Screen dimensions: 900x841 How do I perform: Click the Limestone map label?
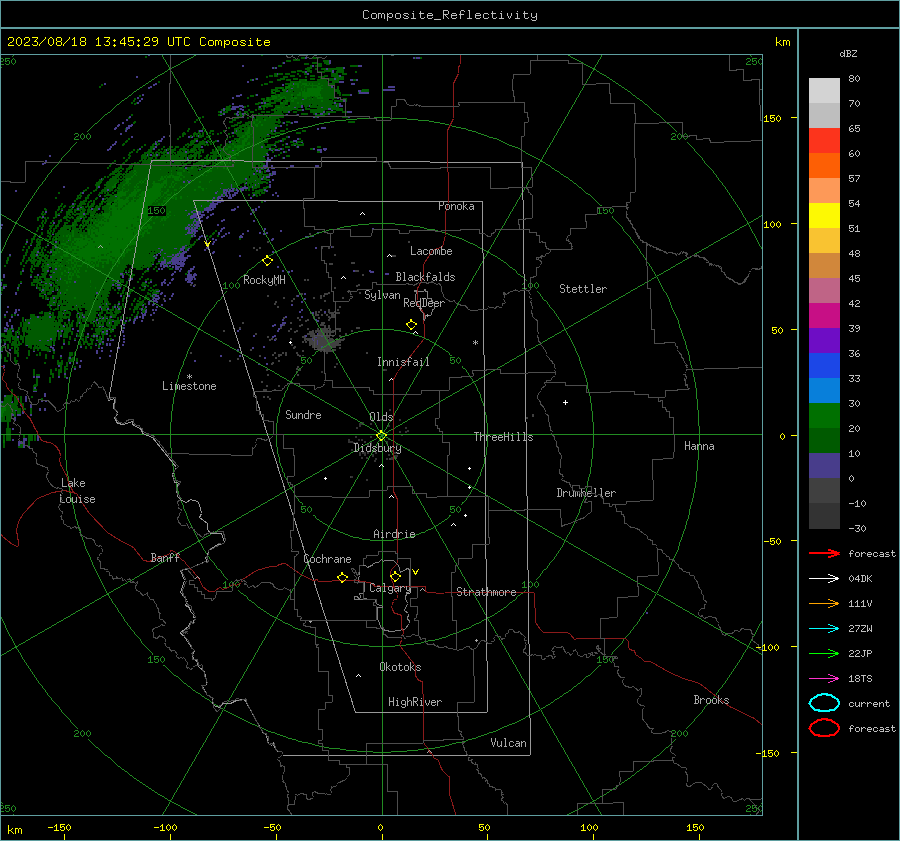[x=189, y=386]
